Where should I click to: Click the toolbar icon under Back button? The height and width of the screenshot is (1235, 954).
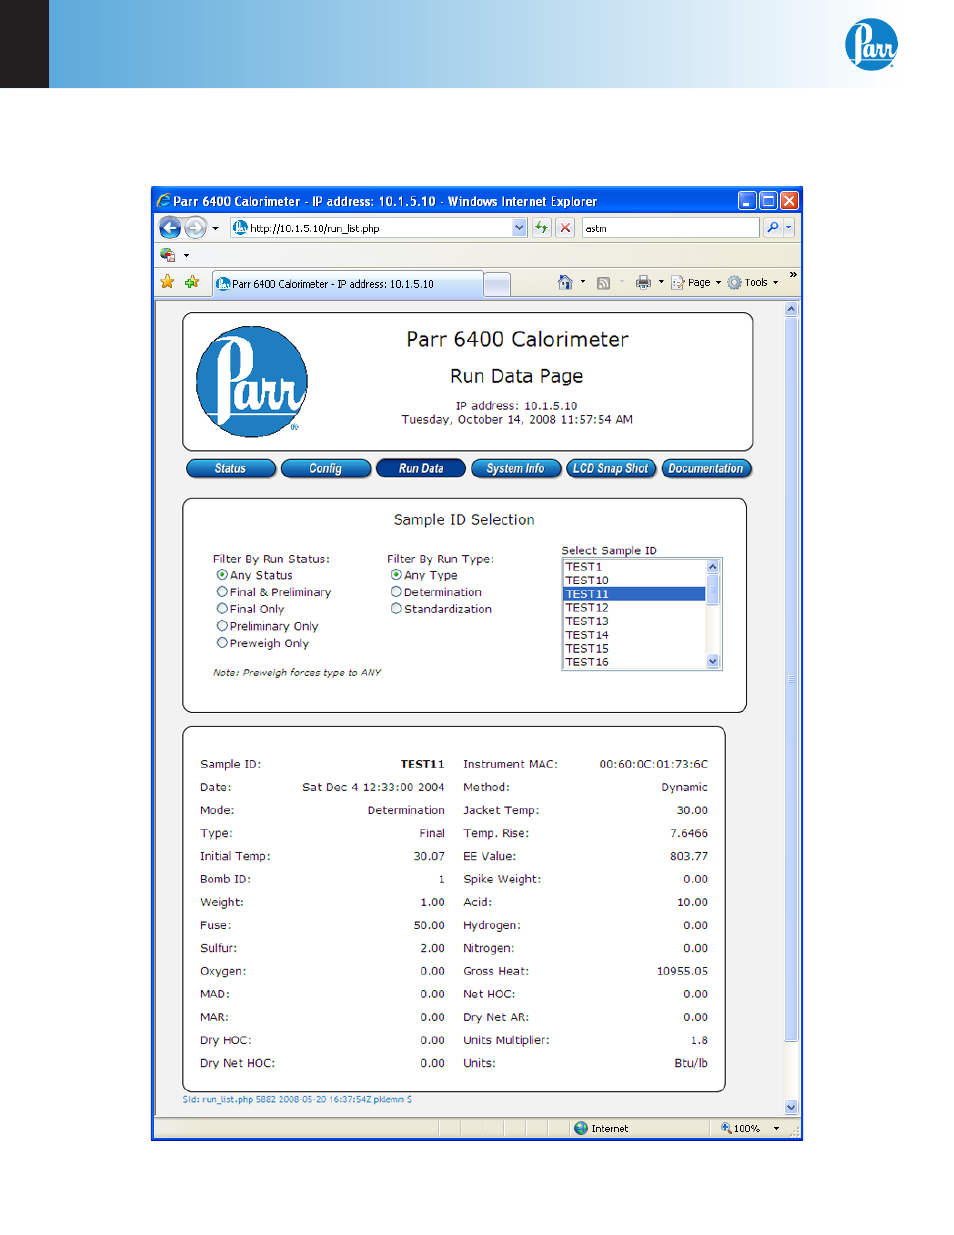pyautogui.click(x=167, y=255)
